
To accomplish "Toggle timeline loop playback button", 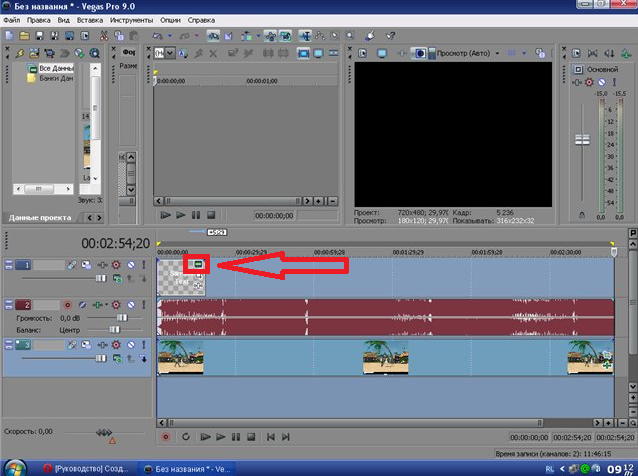I will (x=186, y=437).
